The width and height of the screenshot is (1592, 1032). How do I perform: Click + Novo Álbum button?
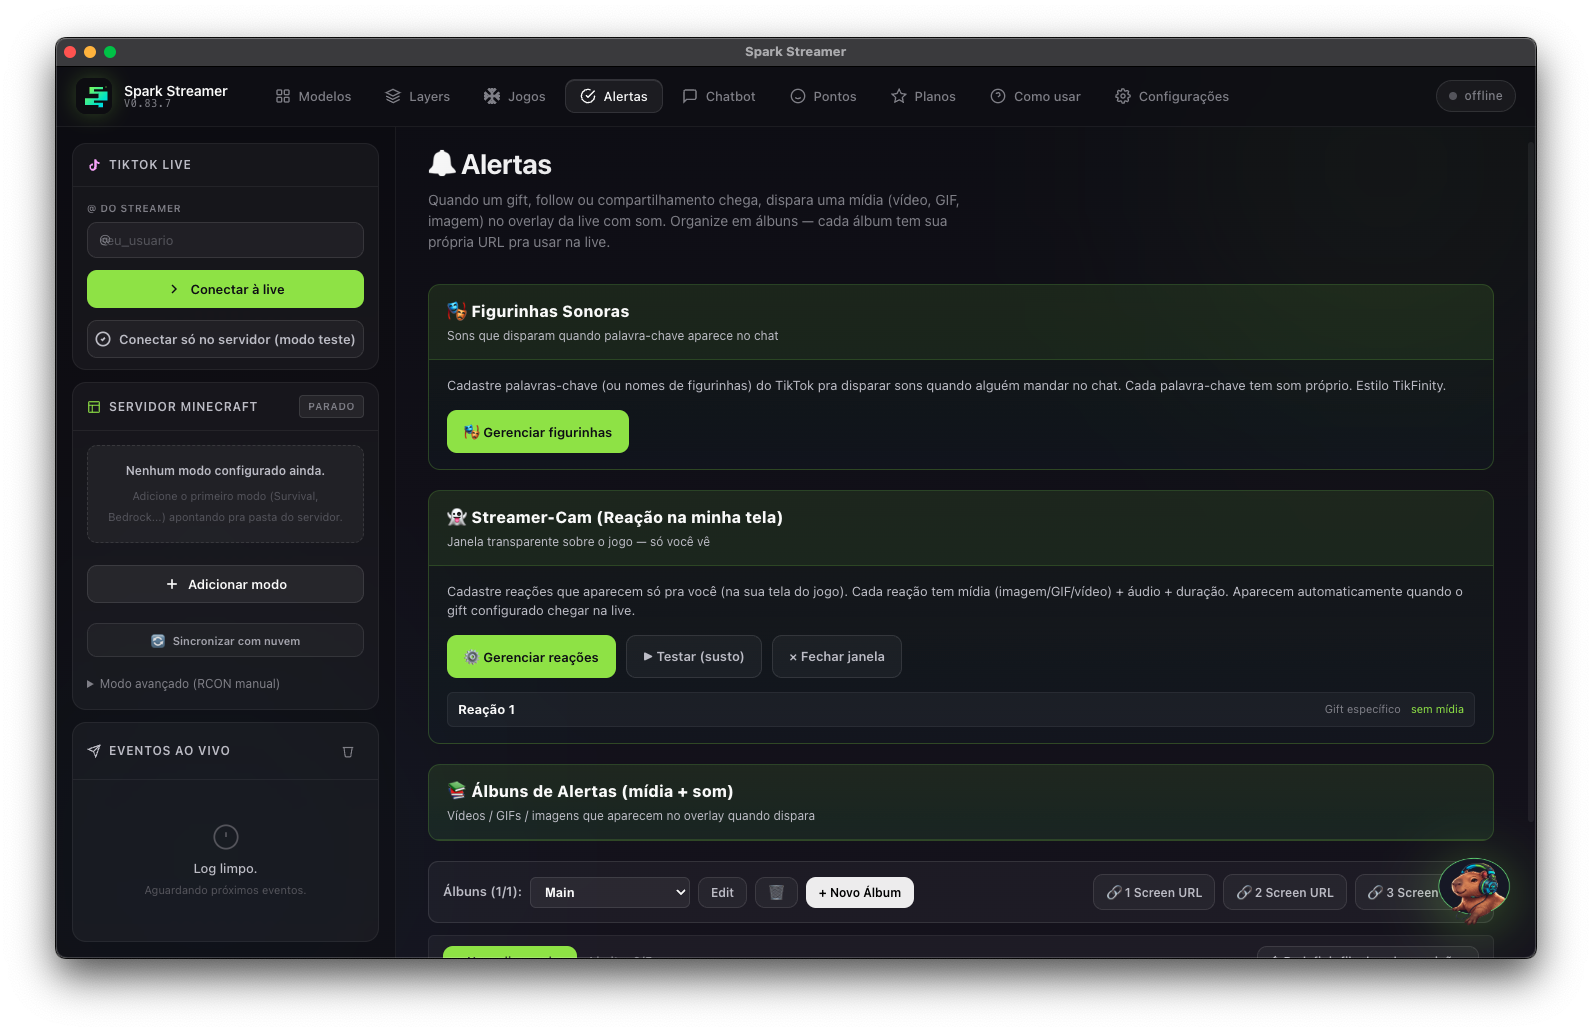pyautogui.click(x=860, y=893)
